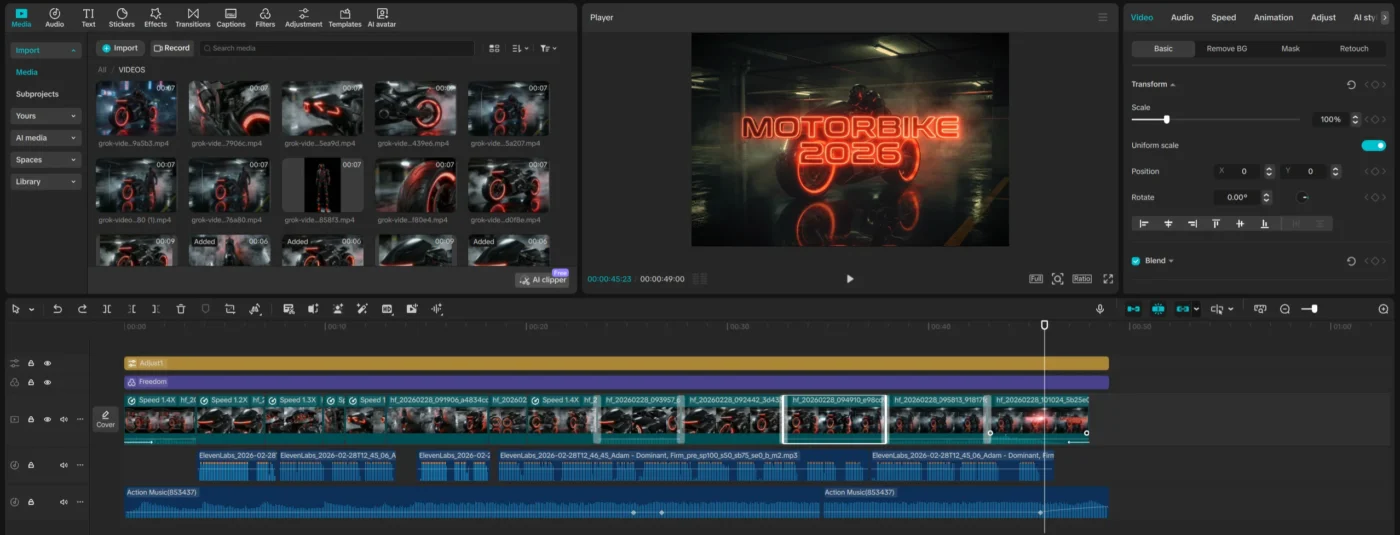Switch to the Animation tab

point(1273,17)
